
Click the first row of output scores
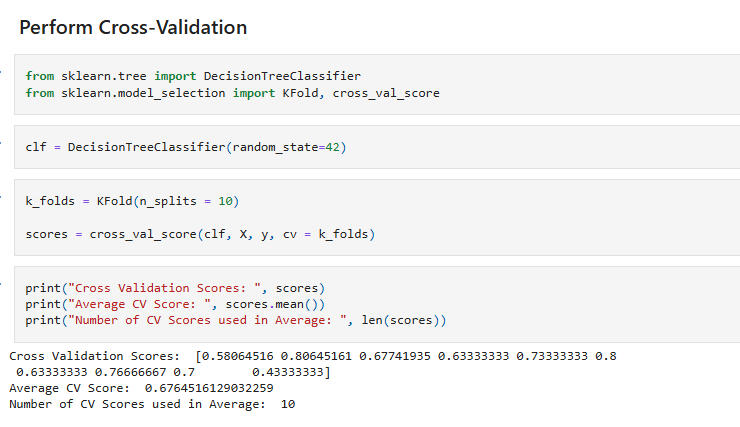313,356
